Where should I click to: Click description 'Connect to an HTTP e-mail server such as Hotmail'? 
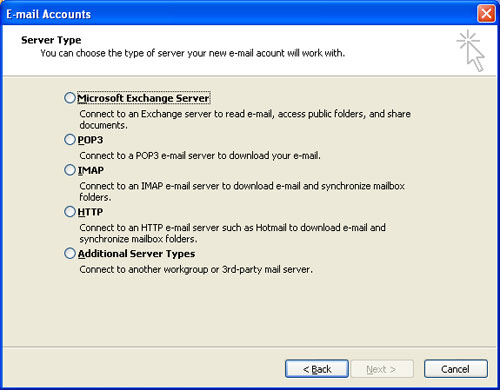[x=183, y=228]
